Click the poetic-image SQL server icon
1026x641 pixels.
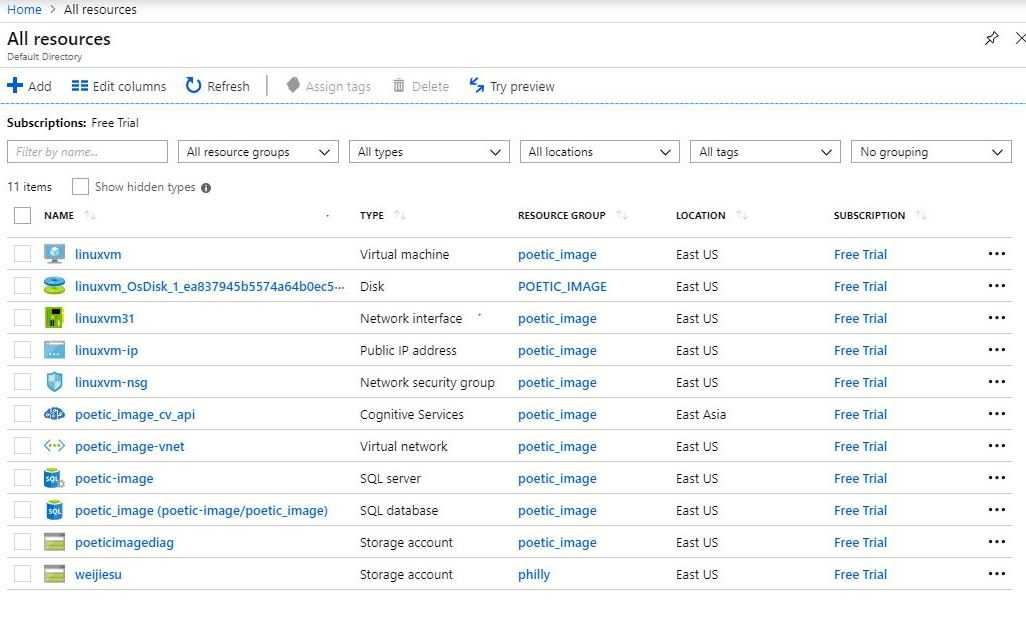(54, 478)
